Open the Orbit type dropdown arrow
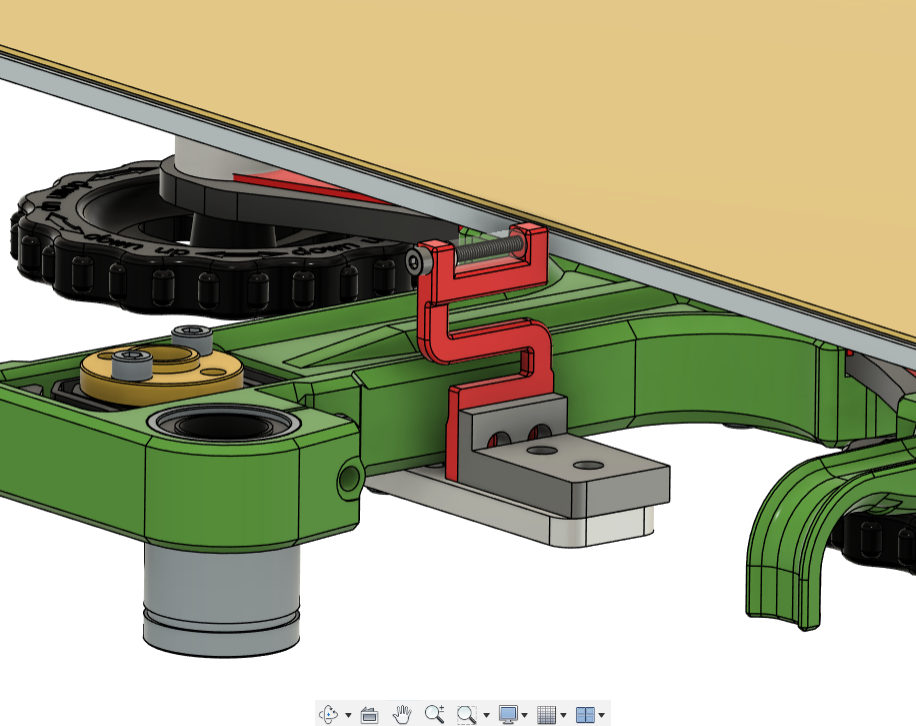Image resolution: width=916 pixels, height=726 pixels. [x=348, y=715]
